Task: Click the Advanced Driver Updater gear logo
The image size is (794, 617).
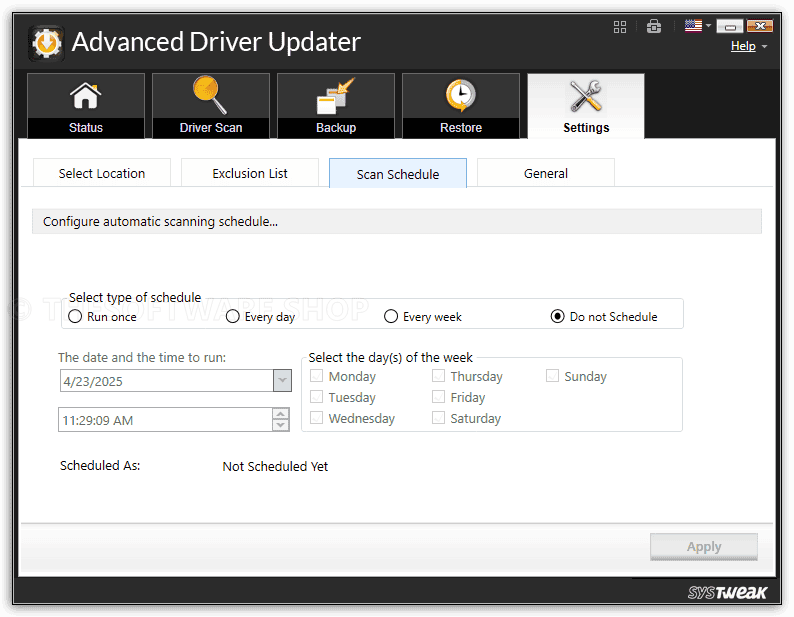Action: (x=46, y=43)
